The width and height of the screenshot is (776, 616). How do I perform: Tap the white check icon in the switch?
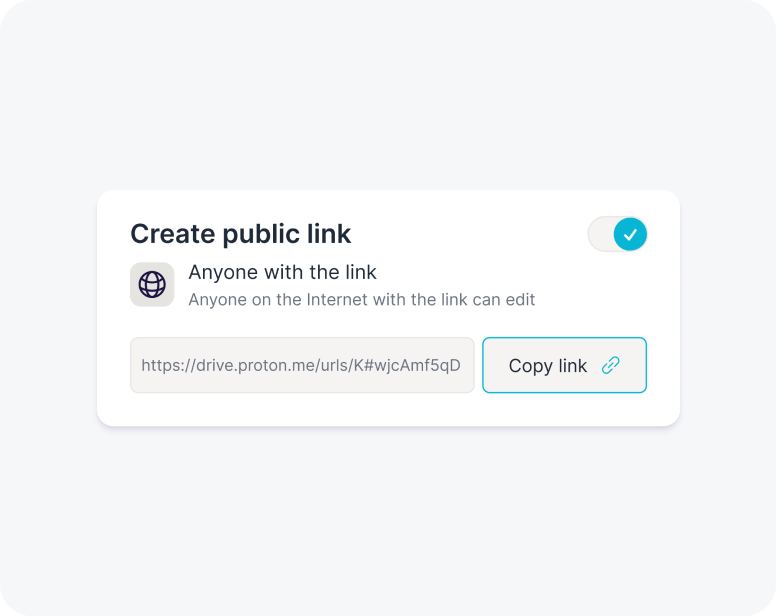630,234
